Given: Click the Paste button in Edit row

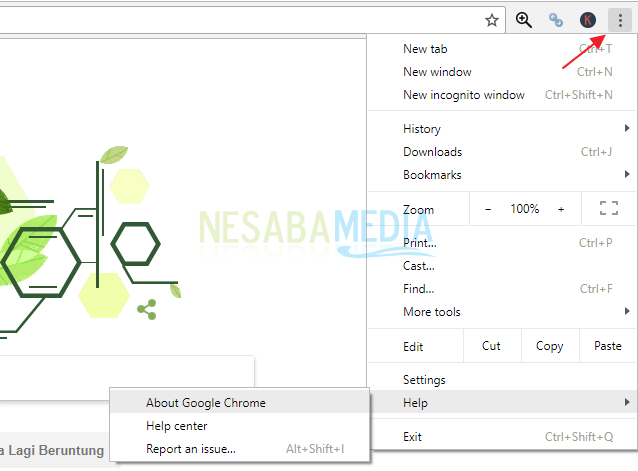Looking at the screenshot, I should [x=608, y=346].
